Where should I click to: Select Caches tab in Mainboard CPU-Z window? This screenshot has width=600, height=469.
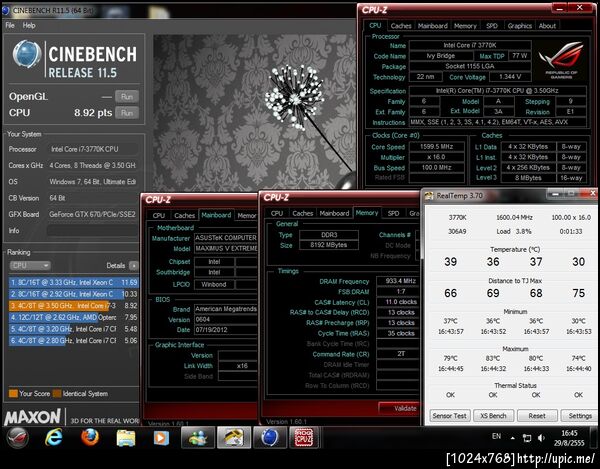click(184, 215)
